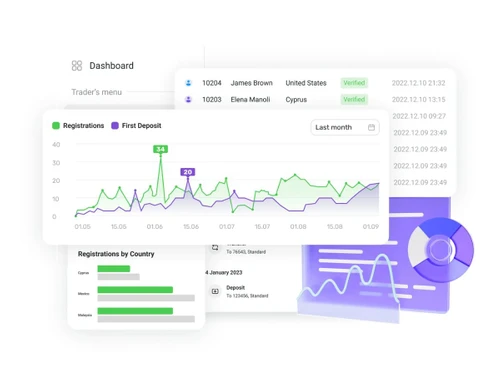The width and height of the screenshot is (500, 375).
Task: Click the Registrations legend label
Action: pos(83,126)
